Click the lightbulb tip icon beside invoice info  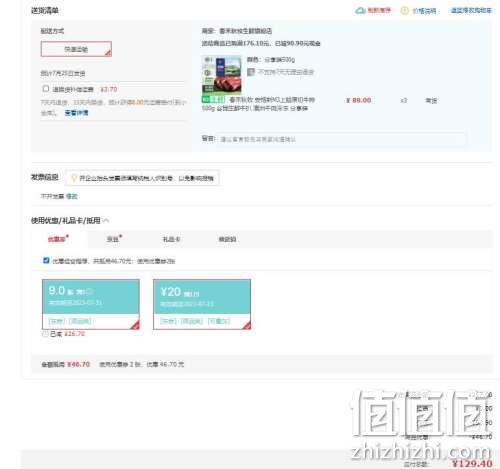[74, 178]
